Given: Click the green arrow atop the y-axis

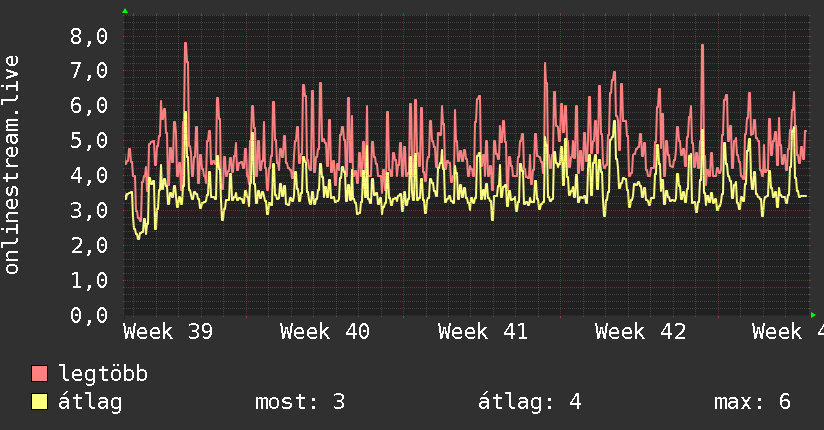Looking at the screenshot, I should click(125, 11).
